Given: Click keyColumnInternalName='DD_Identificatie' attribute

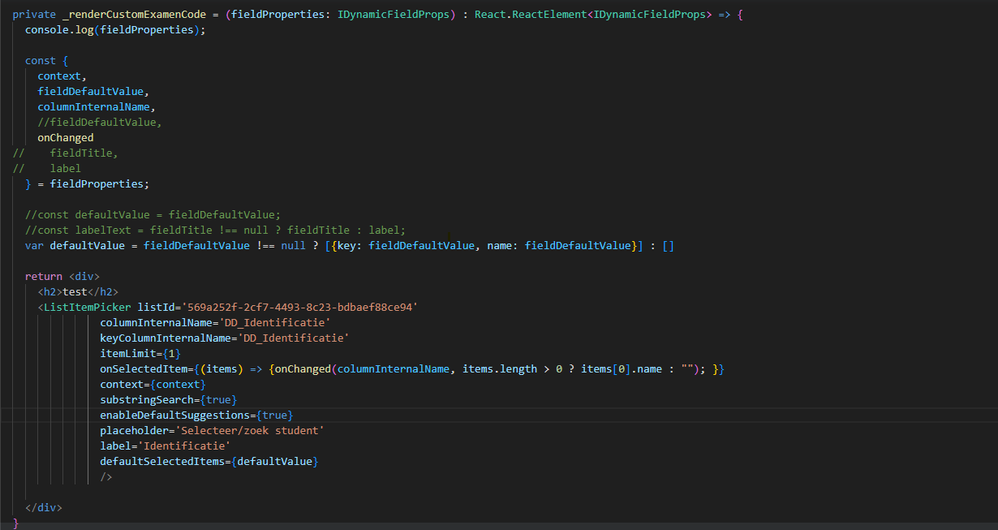Looking at the screenshot, I should click(224, 338).
